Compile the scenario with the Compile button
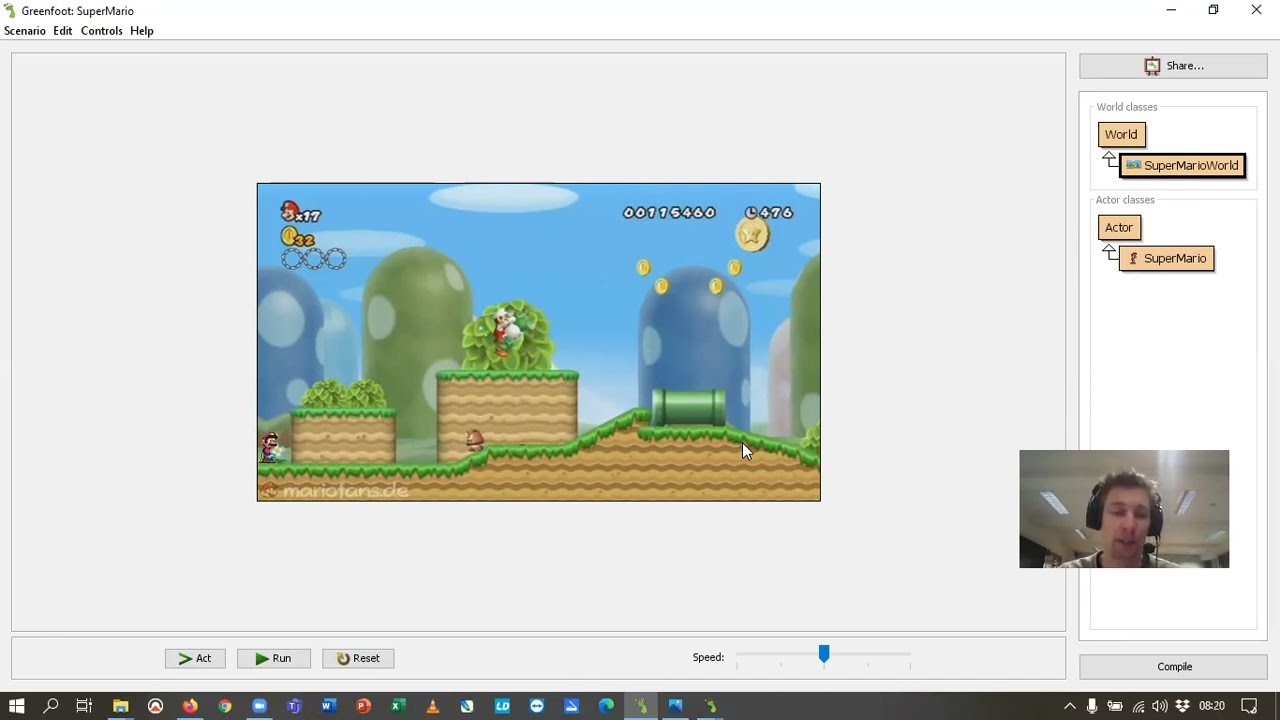The image size is (1280, 720). pyautogui.click(x=1173, y=667)
